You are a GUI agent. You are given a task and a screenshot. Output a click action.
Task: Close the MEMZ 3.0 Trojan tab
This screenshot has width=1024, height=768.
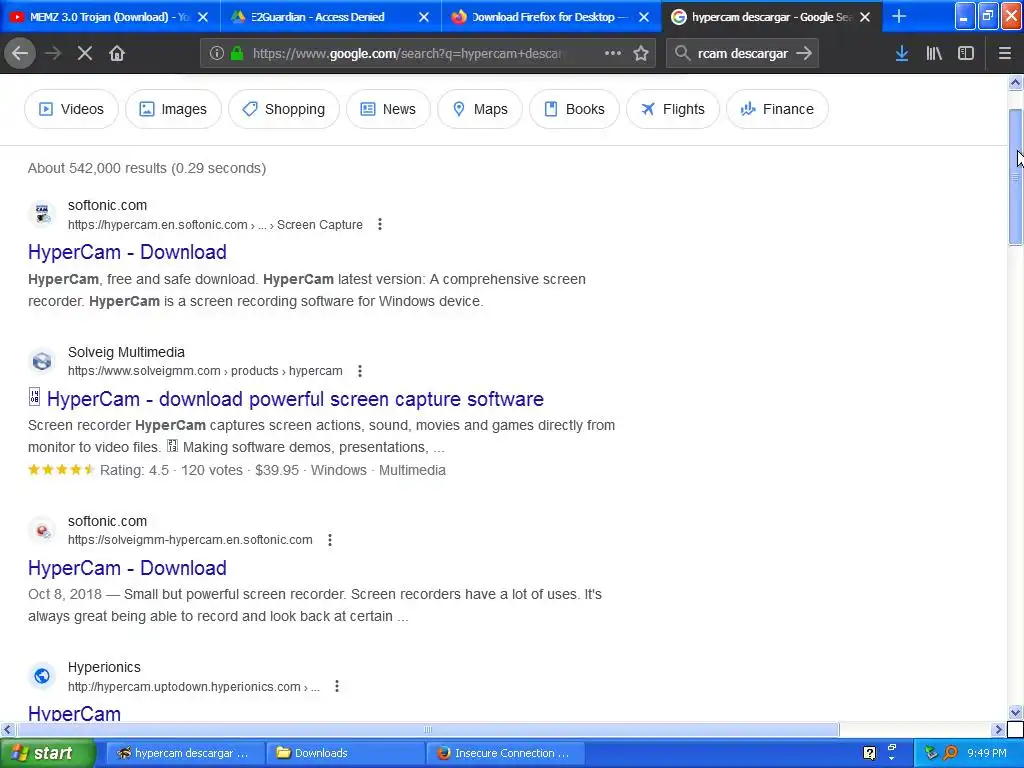pyautogui.click(x=203, y=17)
